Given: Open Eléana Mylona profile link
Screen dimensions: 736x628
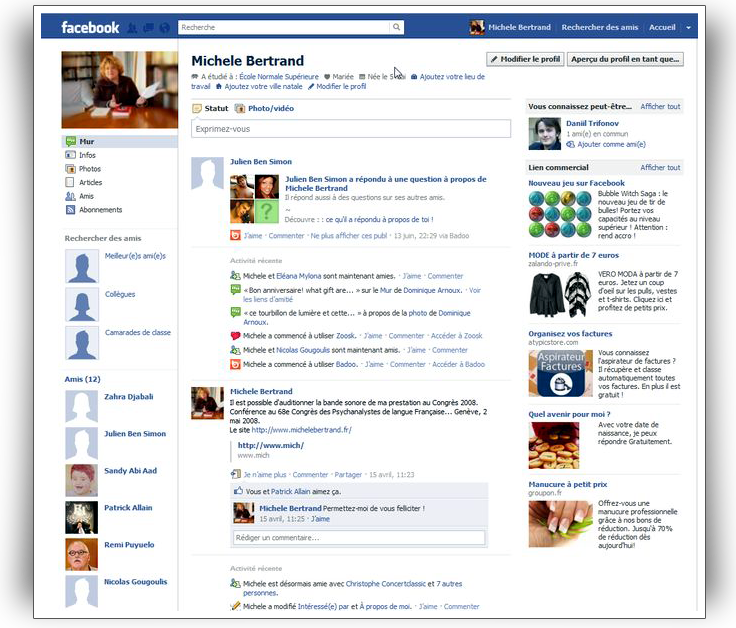Looking at the screenshot, I should pyautogui.click(x=299, y=276).
